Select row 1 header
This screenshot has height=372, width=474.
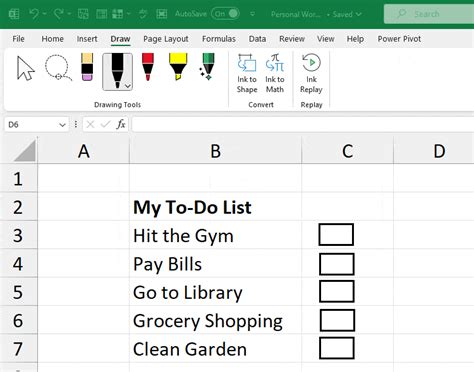[x=18, y=178]
